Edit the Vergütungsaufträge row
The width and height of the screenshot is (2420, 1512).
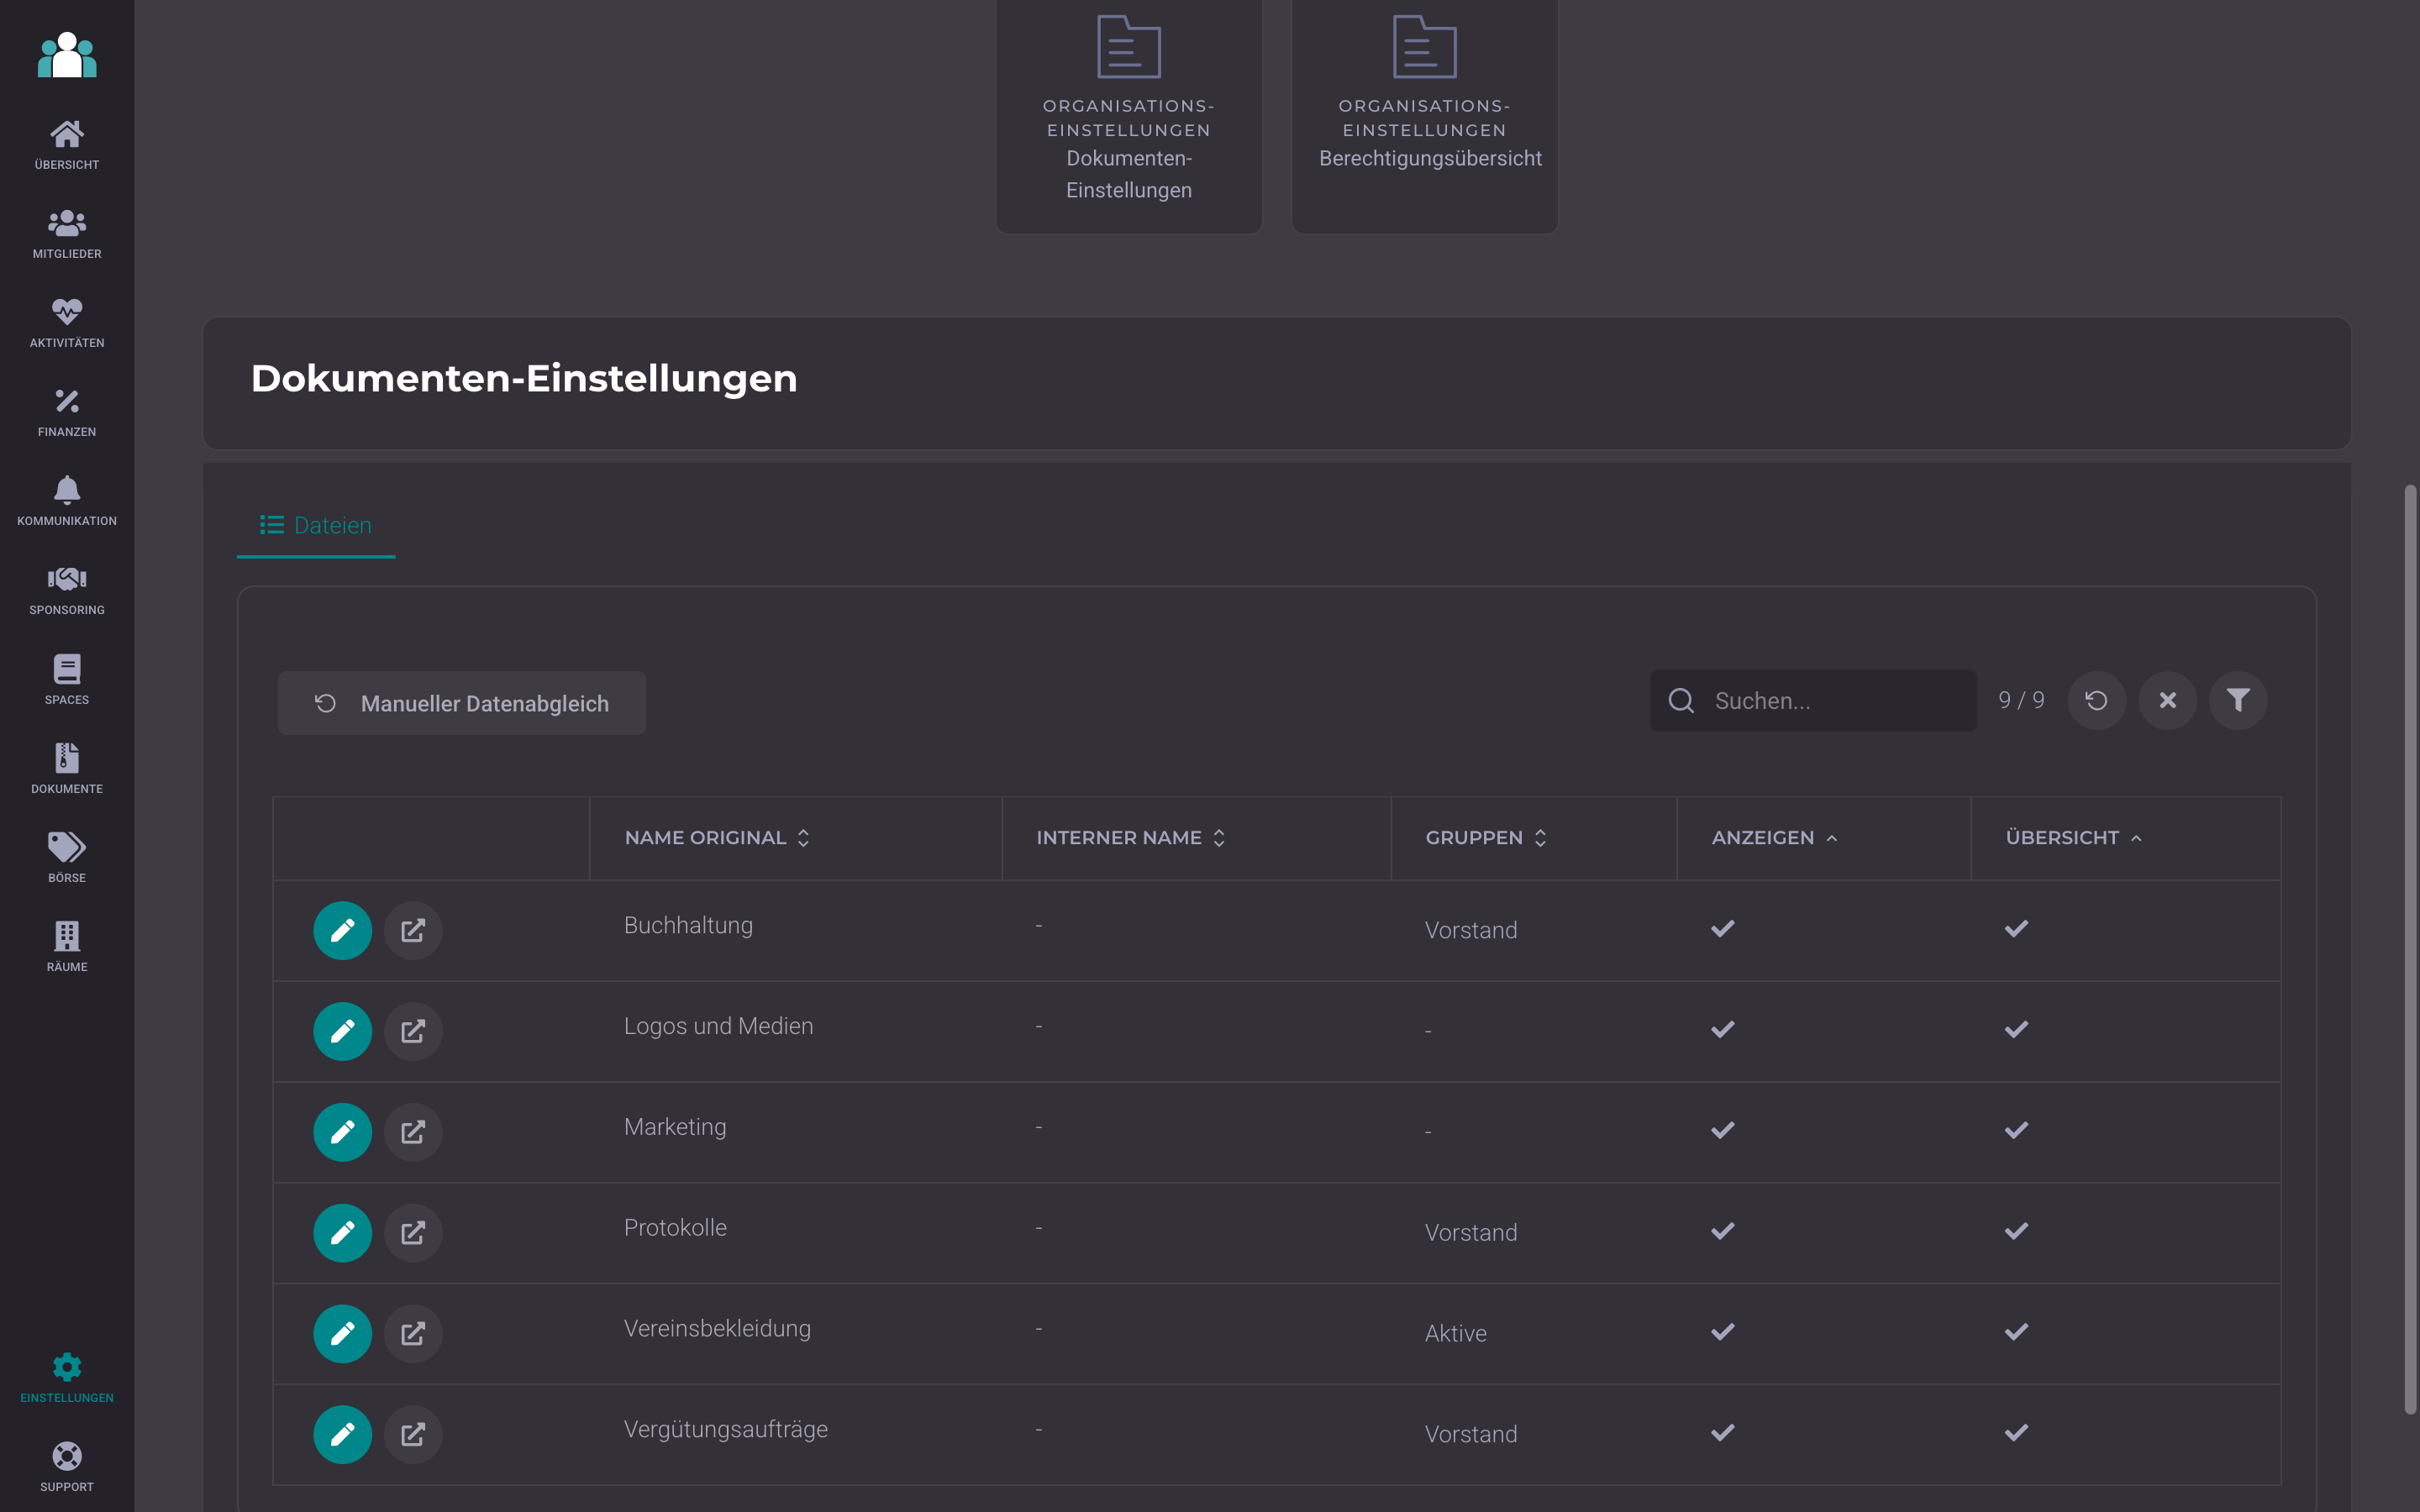[343, 1435]
